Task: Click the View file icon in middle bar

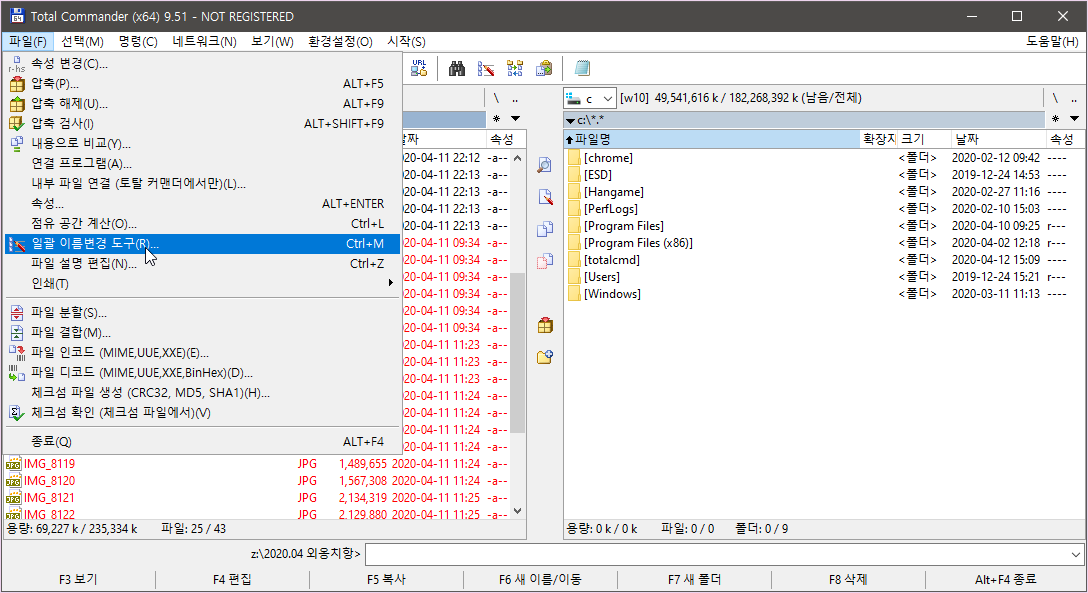Action: 545,165
